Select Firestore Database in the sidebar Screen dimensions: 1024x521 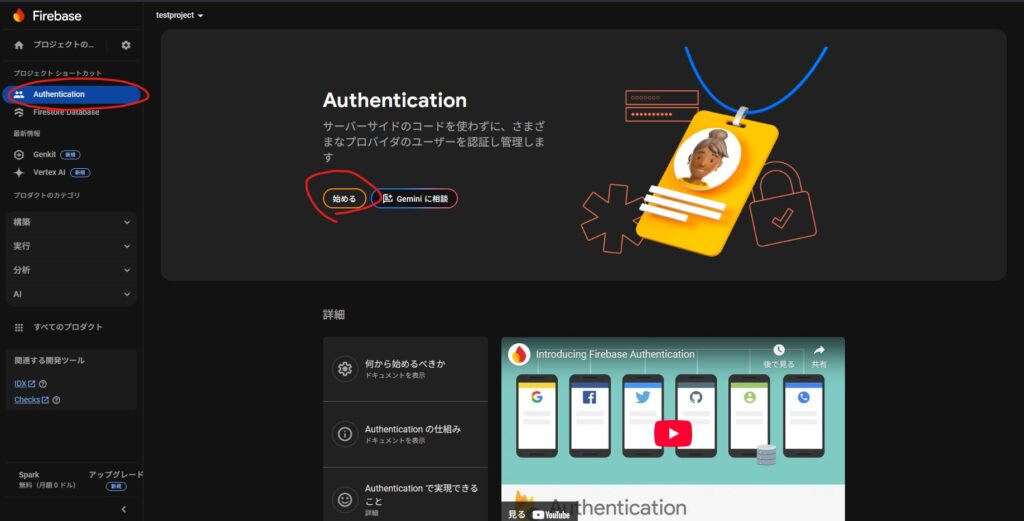coord(66,112)
